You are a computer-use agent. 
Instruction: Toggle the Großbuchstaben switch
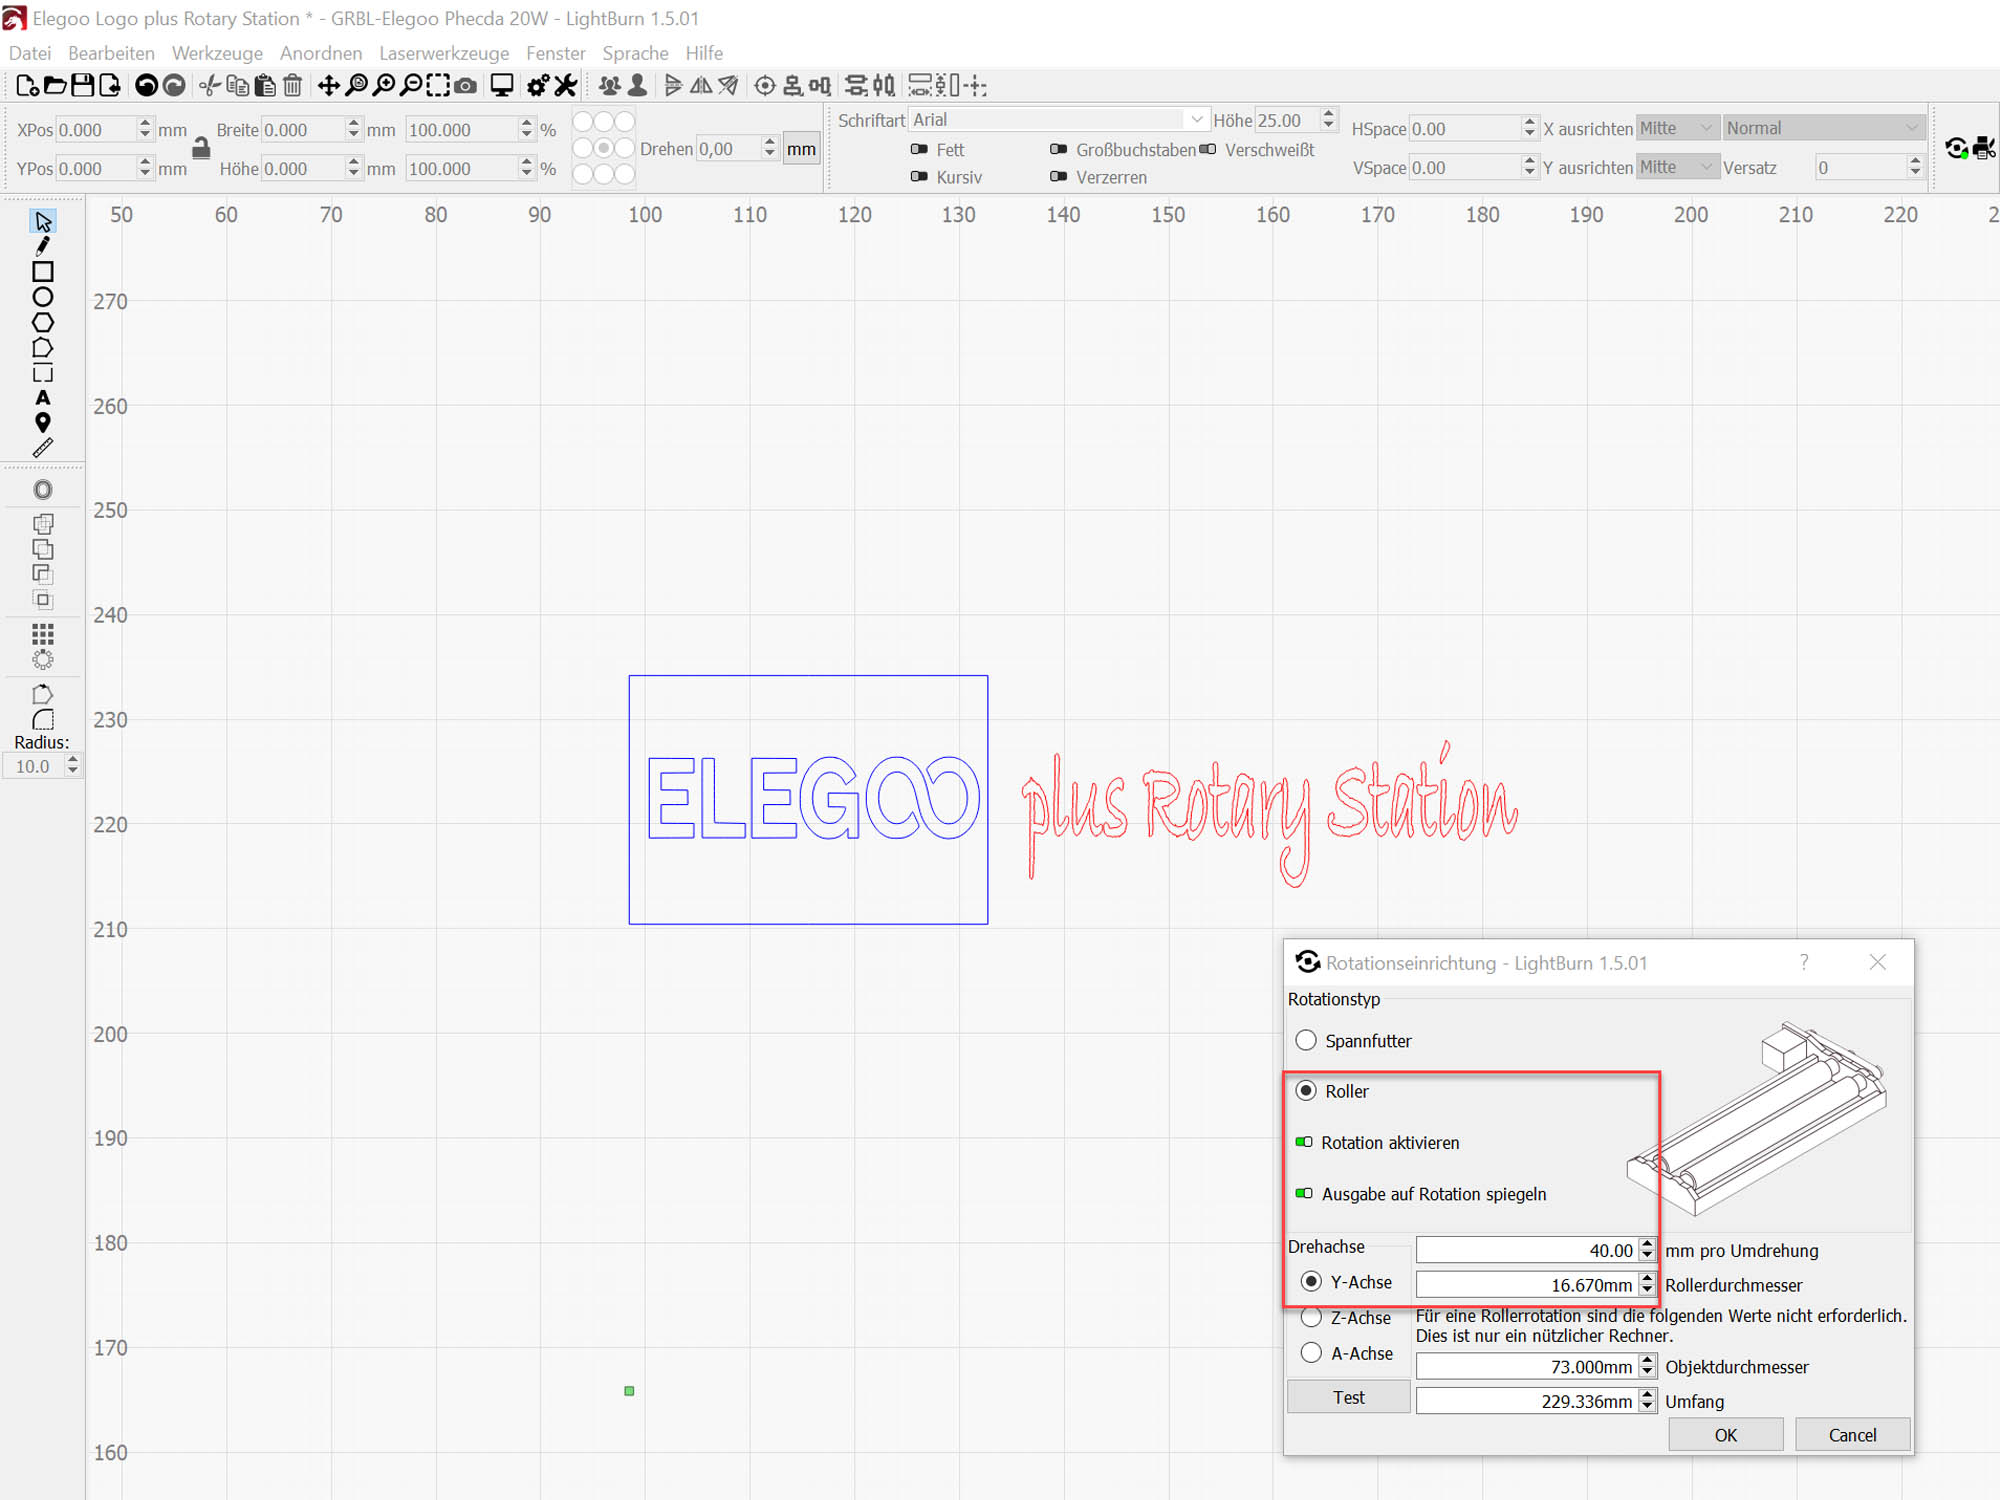coord(1058,149)
